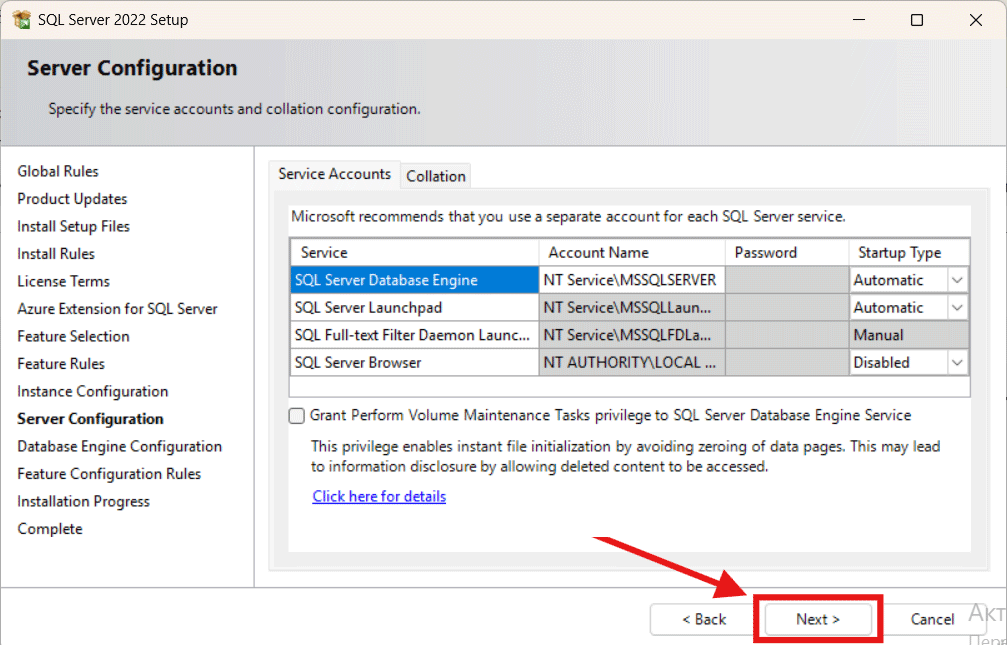The height and width of the screenshot is (645, 1007).
Task: Cancel the SQL Server installation
Action: coord(932,619)
